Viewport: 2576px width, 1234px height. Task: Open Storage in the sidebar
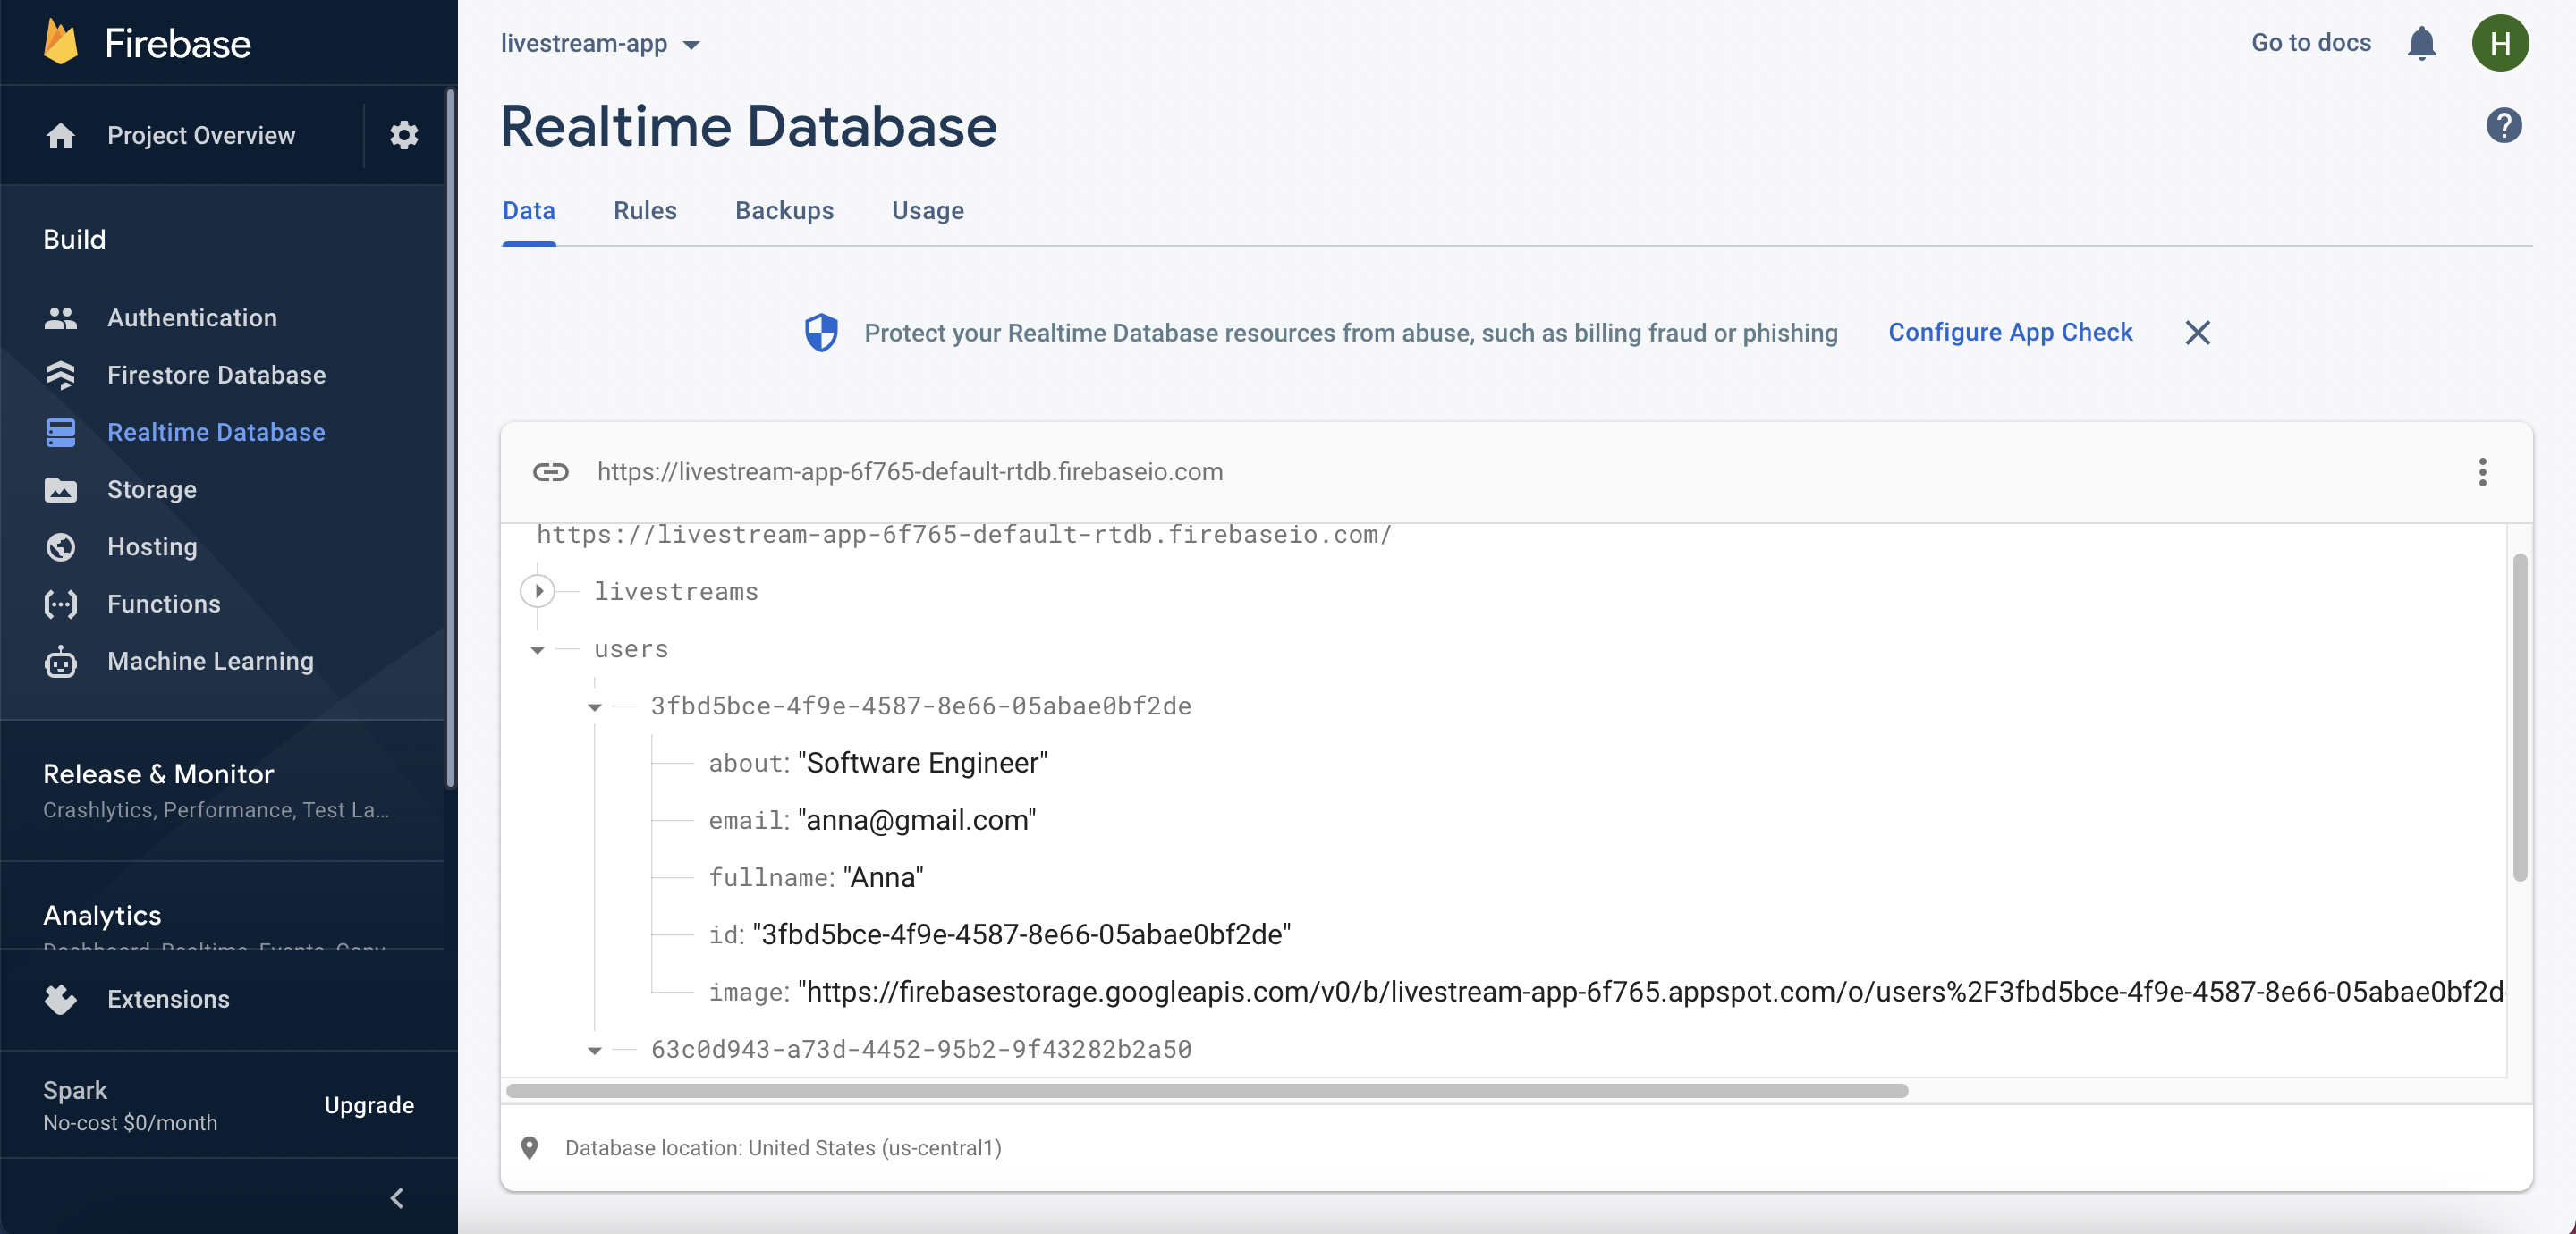[152, 490]
